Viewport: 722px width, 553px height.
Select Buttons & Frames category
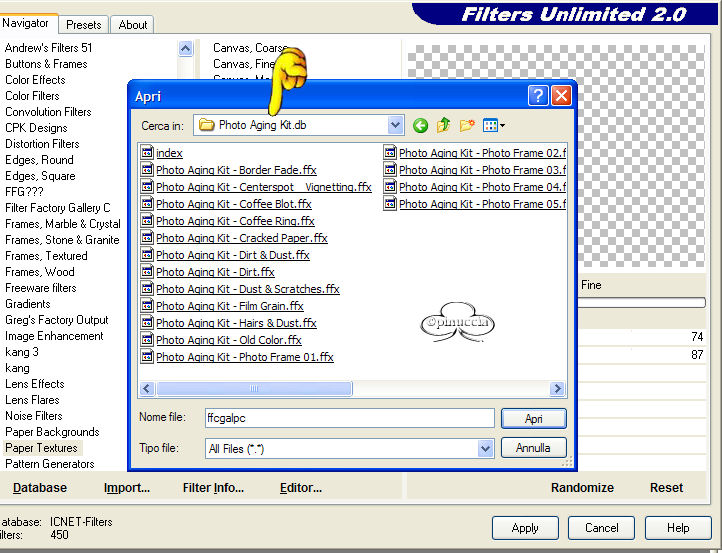46,64
